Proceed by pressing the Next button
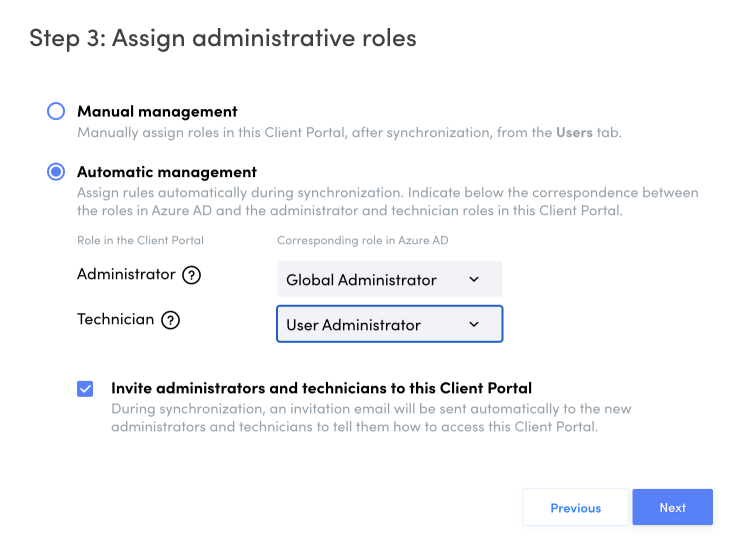 (x=672, y=508)
